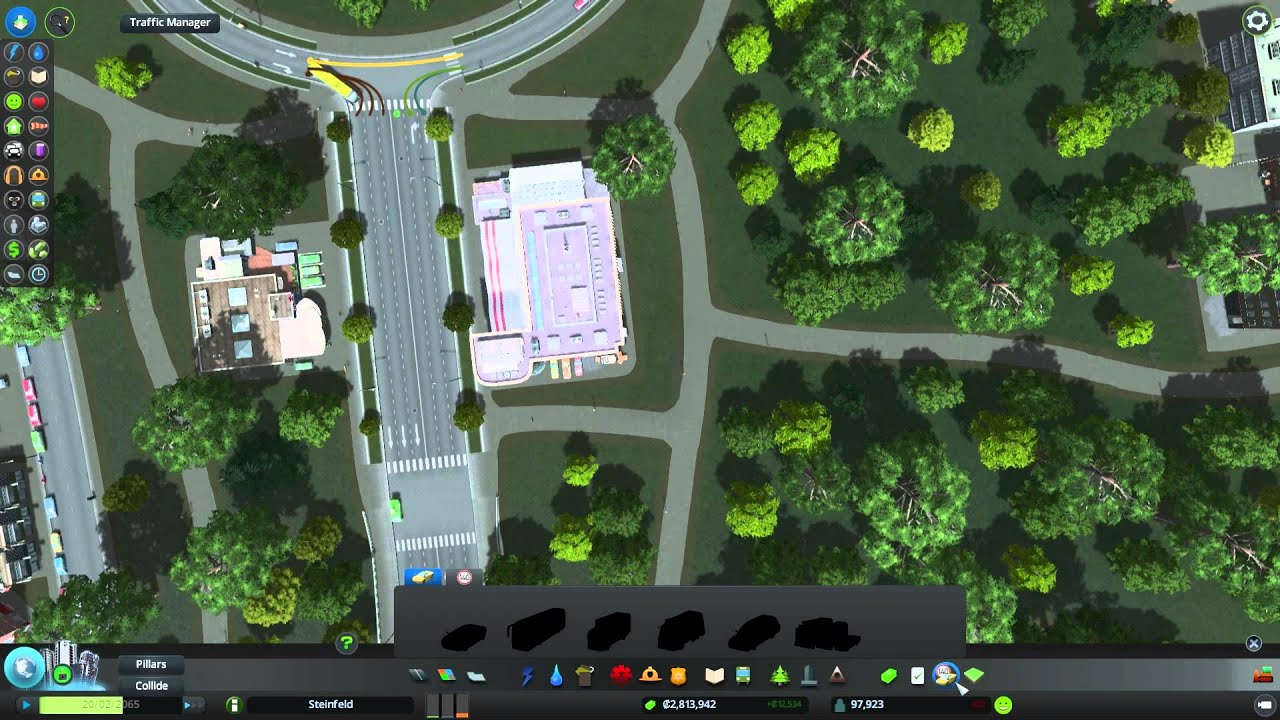Switch to the speed limit 140 tab
This screenshot has width=1280, height=720.
[x=464, y=577]
